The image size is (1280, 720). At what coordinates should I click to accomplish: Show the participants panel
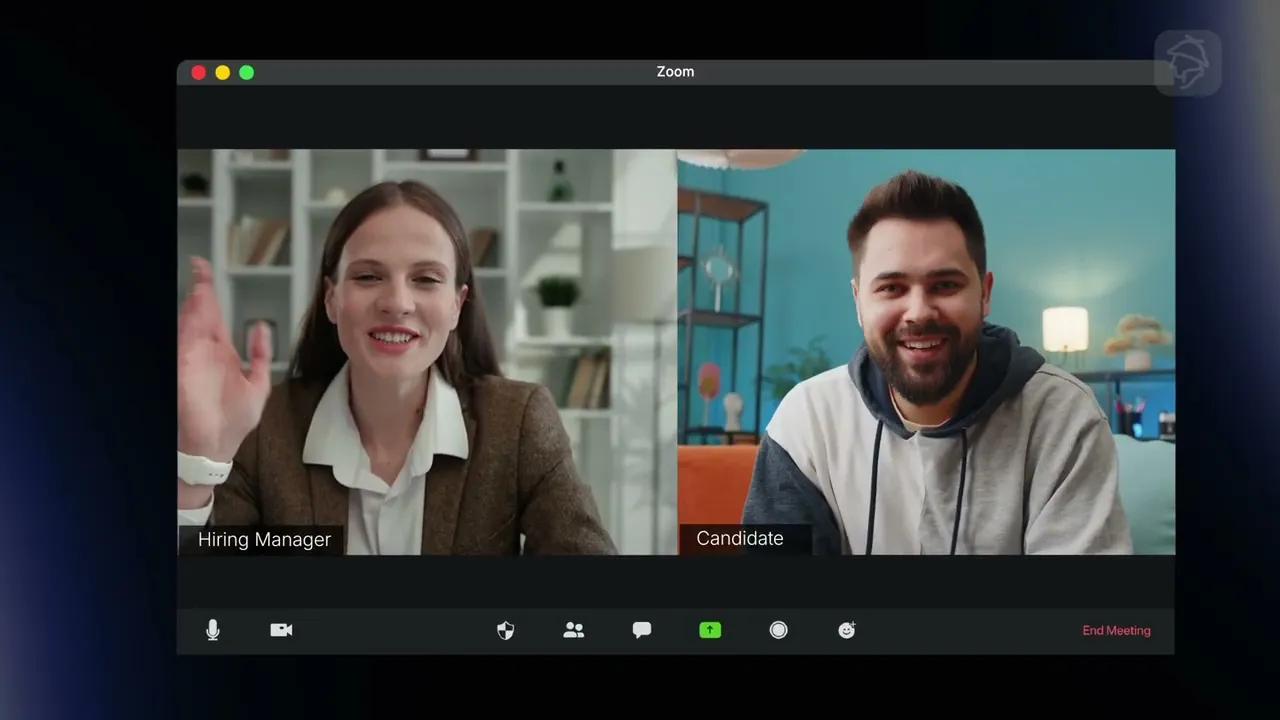point(574,630)
